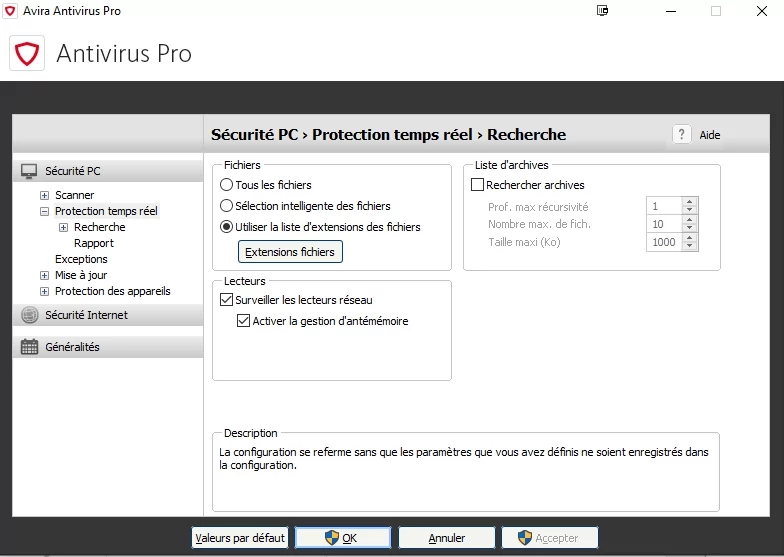Increase Taille maxi (Ko) value
The width and height of the screenshot is (784, 557).
click(690, 238)
